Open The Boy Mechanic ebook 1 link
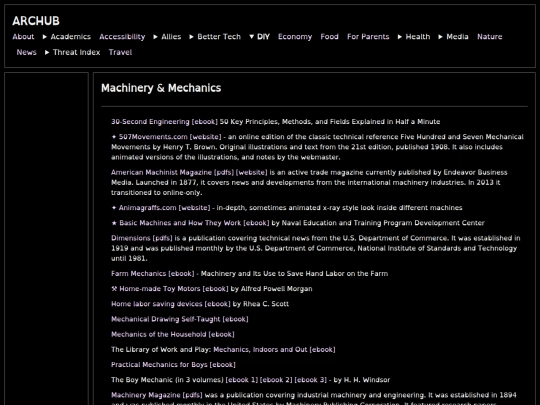This screenshot has width=540, height=405. pyautogui.click(x=242, y=380)
